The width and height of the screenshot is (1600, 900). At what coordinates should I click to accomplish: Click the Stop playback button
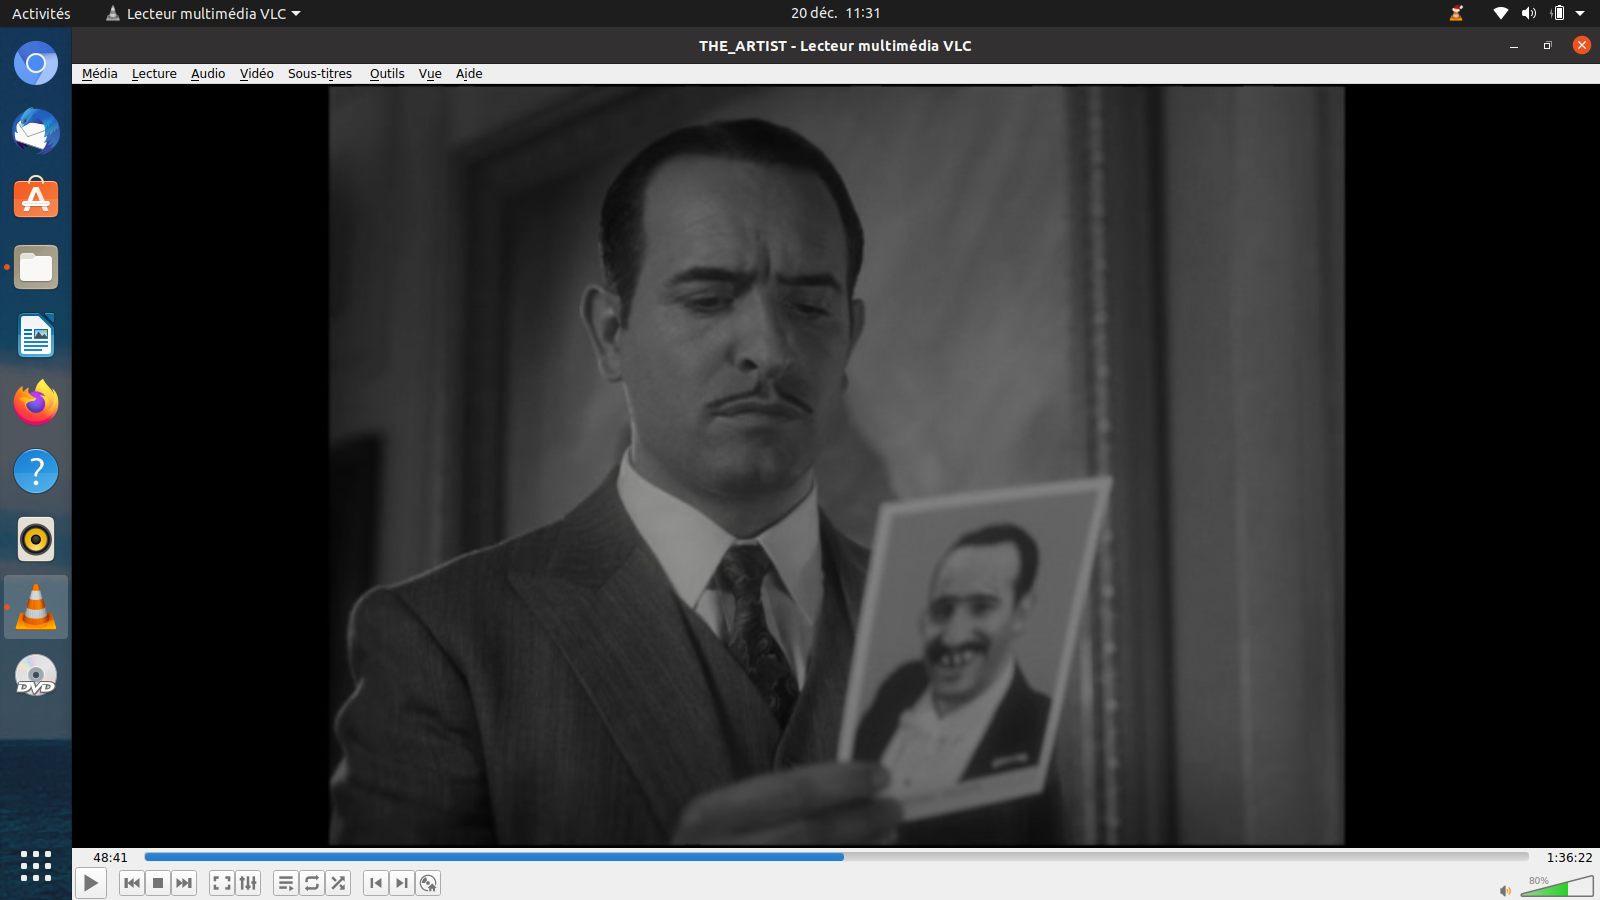(x=158, y=883)
